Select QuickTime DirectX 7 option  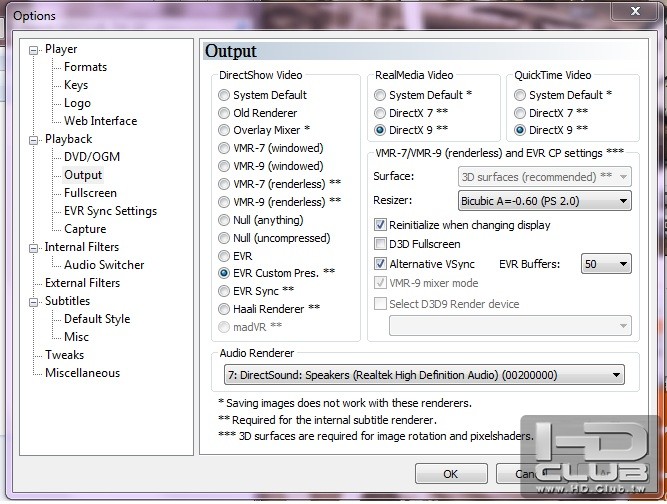[520, 113]
